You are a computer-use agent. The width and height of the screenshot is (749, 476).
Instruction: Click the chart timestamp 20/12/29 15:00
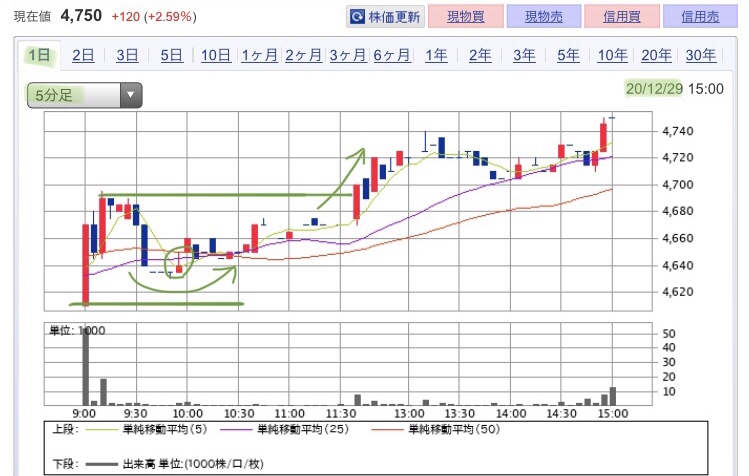click(x=674, y=89)
